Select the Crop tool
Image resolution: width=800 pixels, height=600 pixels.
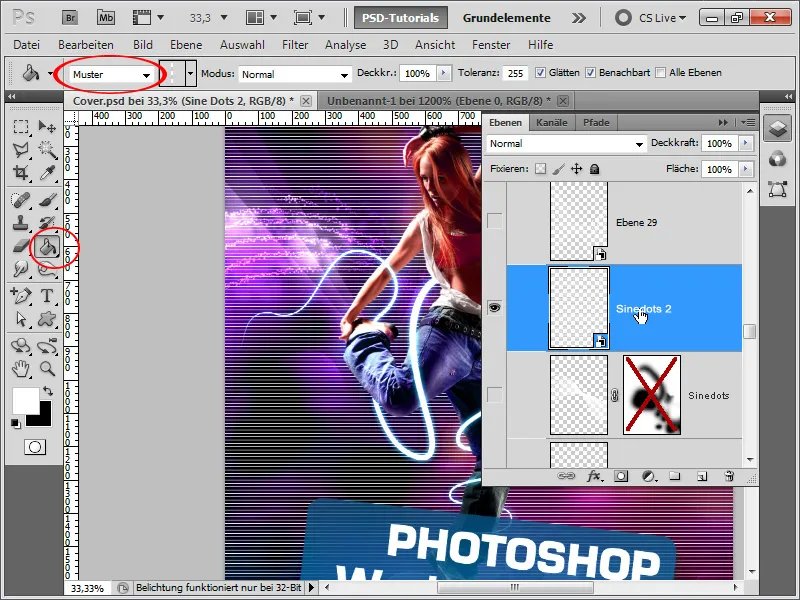coord(21,173)
